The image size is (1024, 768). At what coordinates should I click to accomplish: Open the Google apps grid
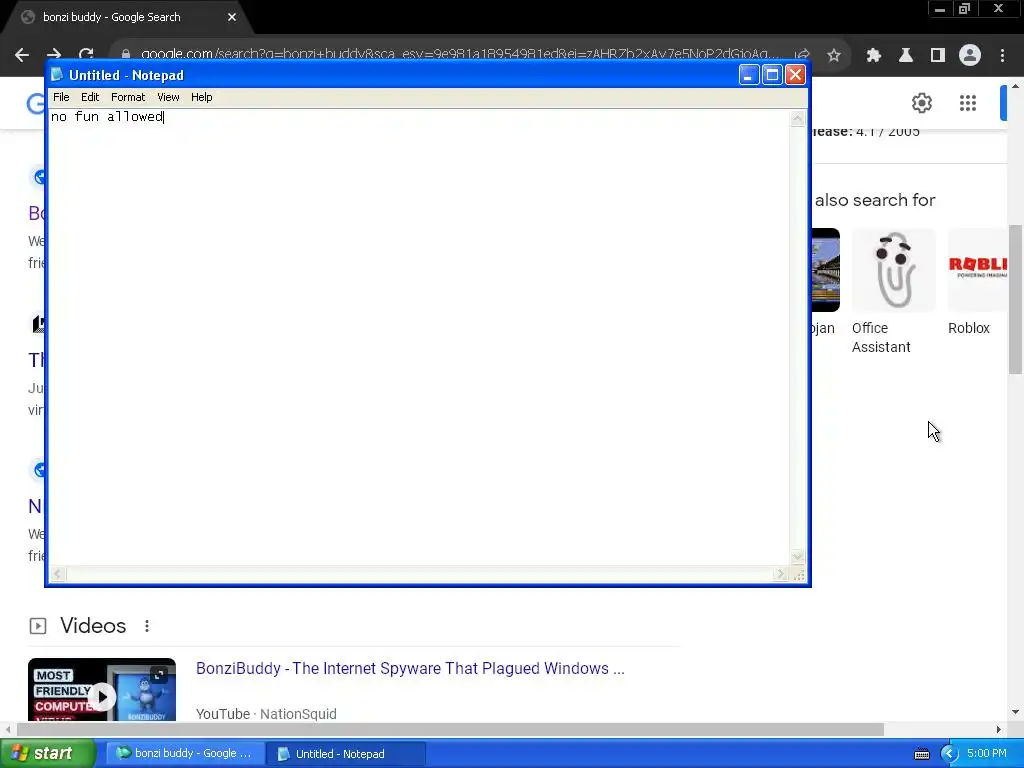968,103
